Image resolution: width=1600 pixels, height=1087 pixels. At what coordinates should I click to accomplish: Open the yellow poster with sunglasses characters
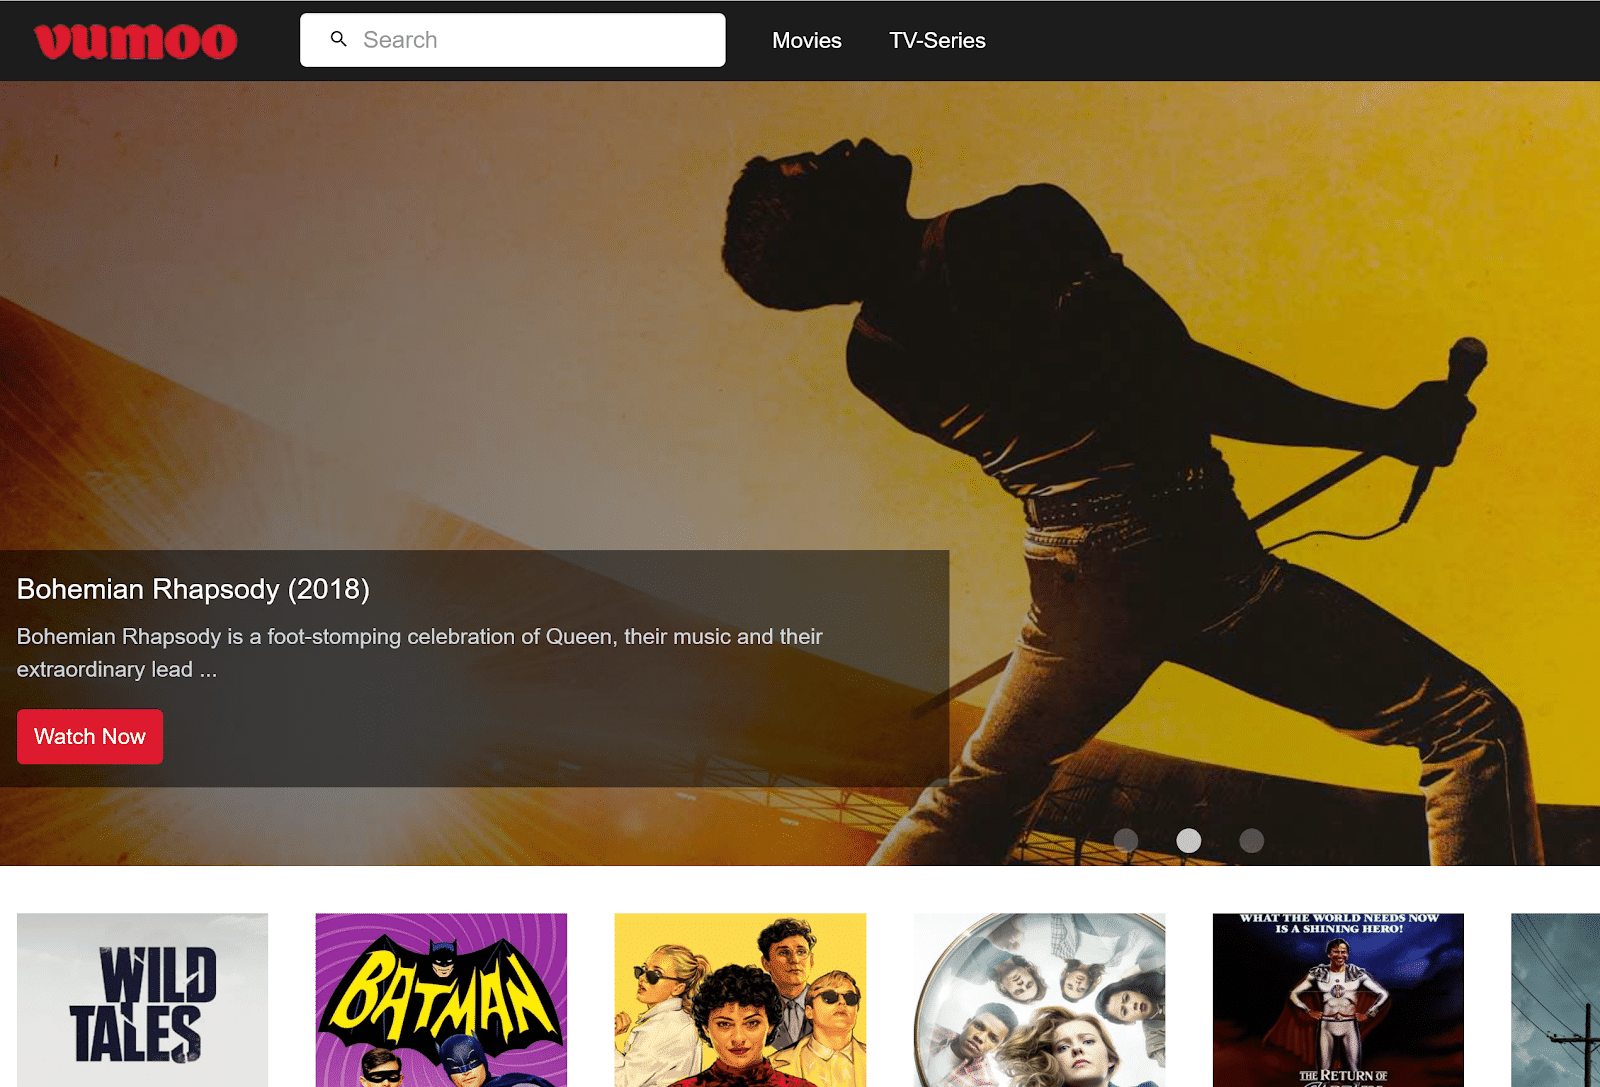coord(740,1000)
